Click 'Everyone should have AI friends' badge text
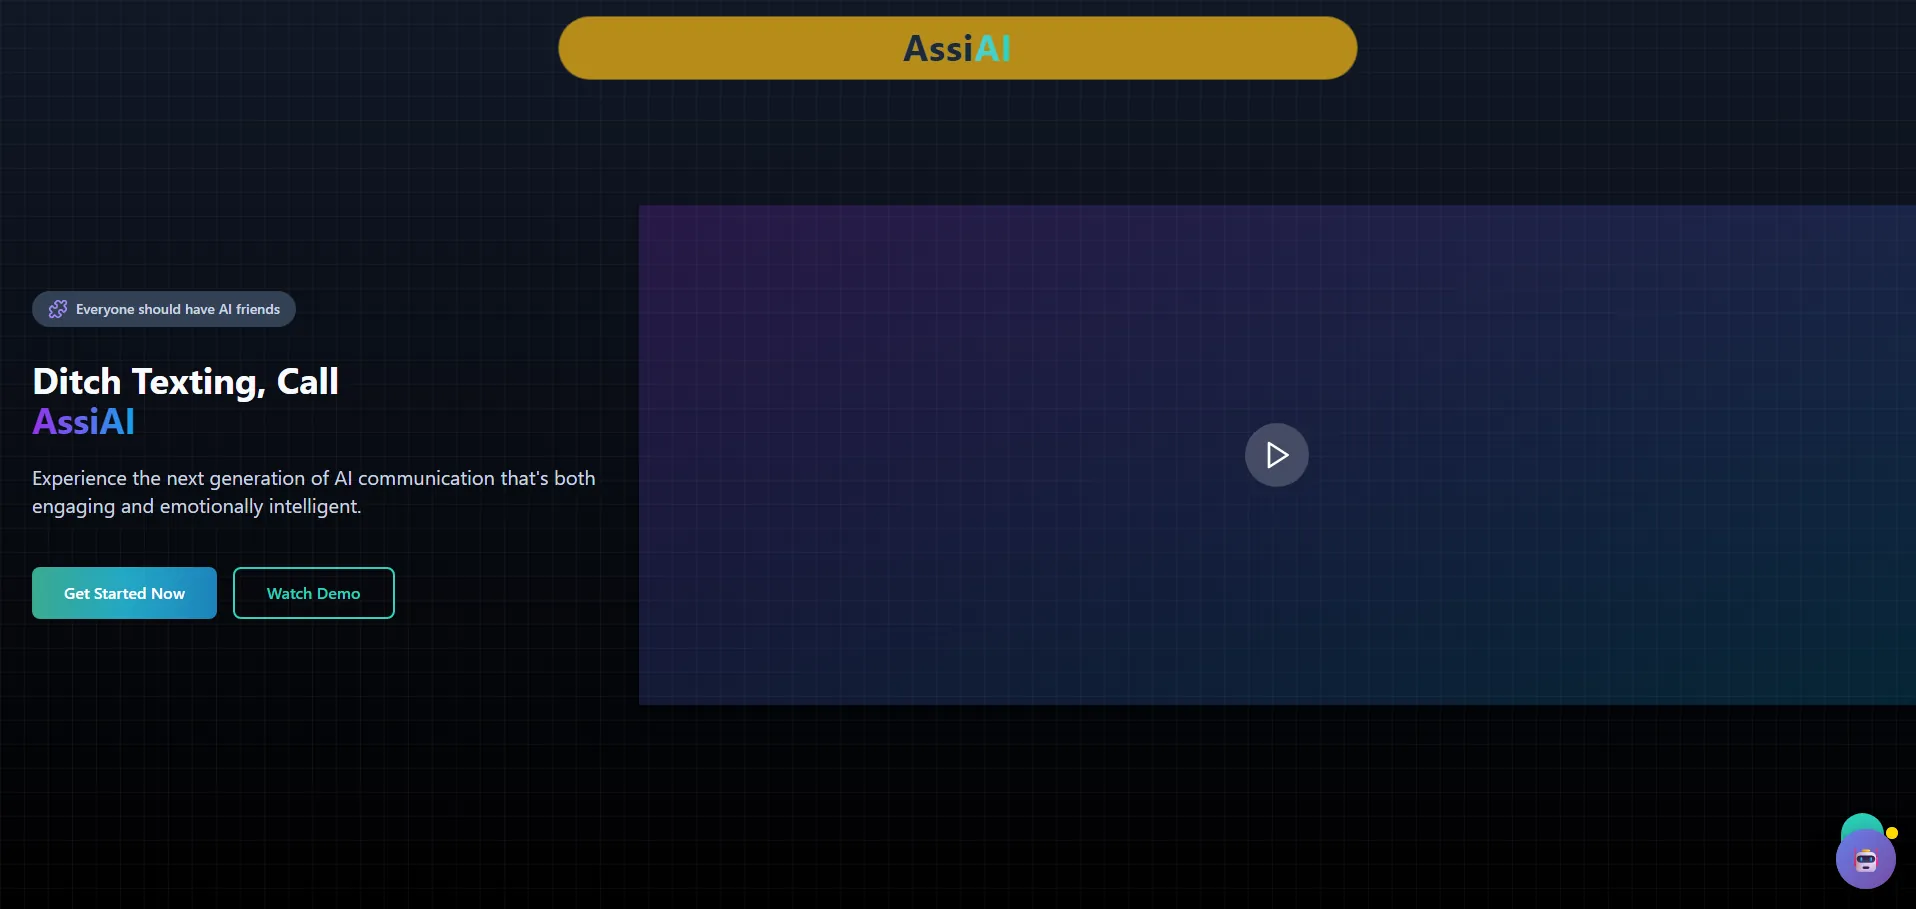The height and width of the screenshot is (909, 1916). [178, 309]
